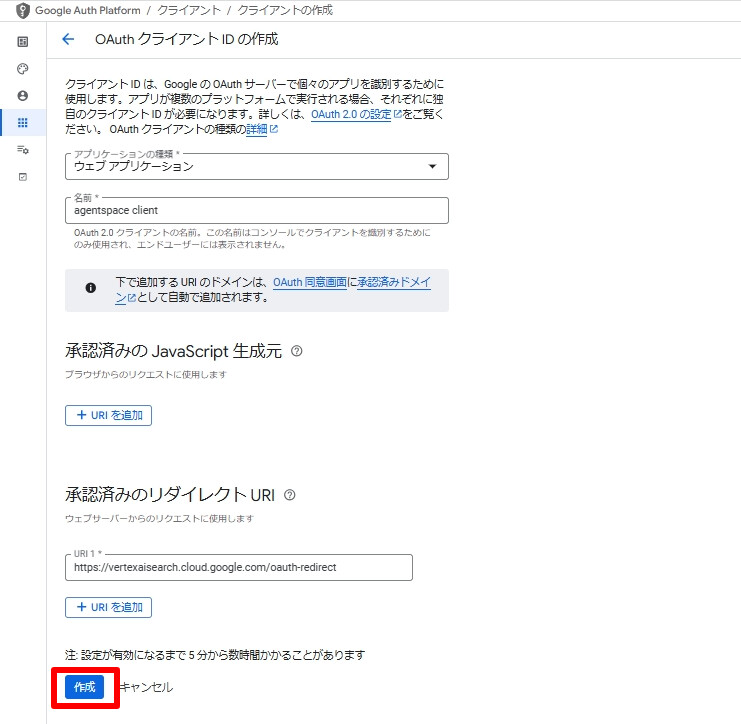Click the OAuth クライアント ID の作成 title
The width and height of the screenshot is (741, 724).
click(x=187, y=39)
